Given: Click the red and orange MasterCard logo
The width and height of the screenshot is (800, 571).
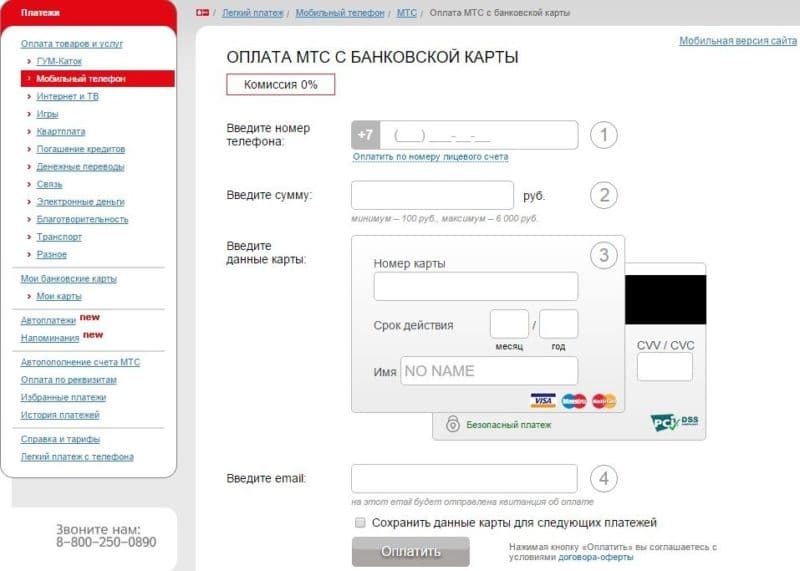Looking at the screenshot, I should (x=605, y=401).
